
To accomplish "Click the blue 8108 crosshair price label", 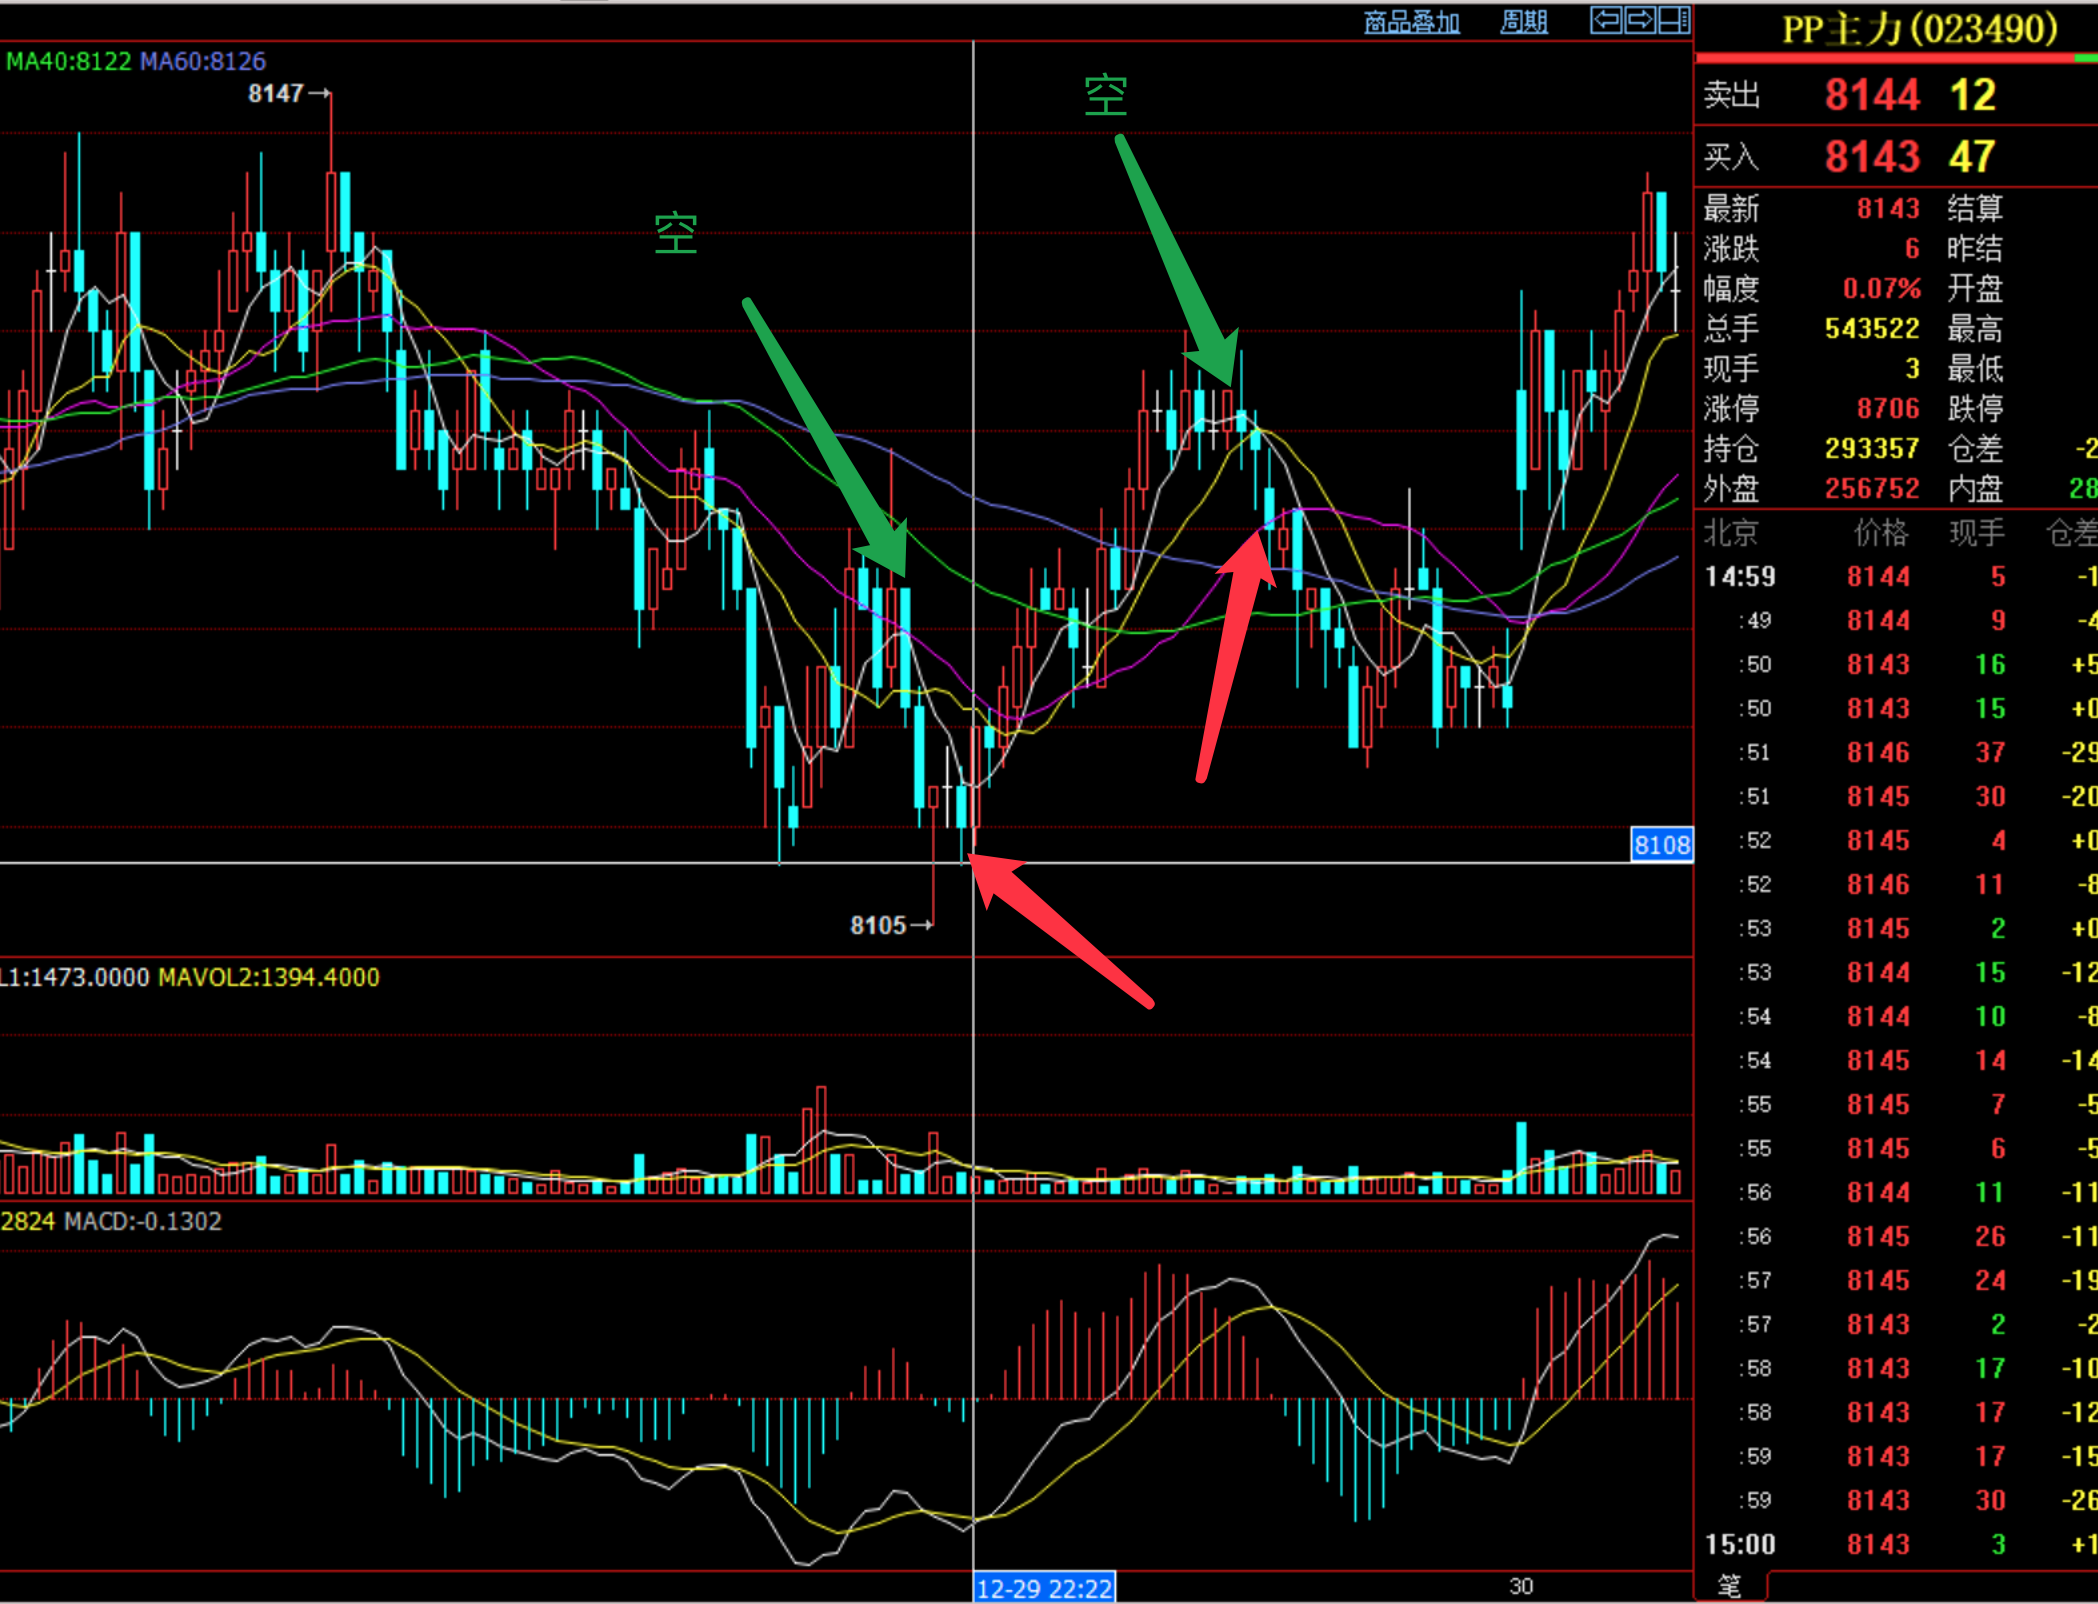I will pos(1661,845).
